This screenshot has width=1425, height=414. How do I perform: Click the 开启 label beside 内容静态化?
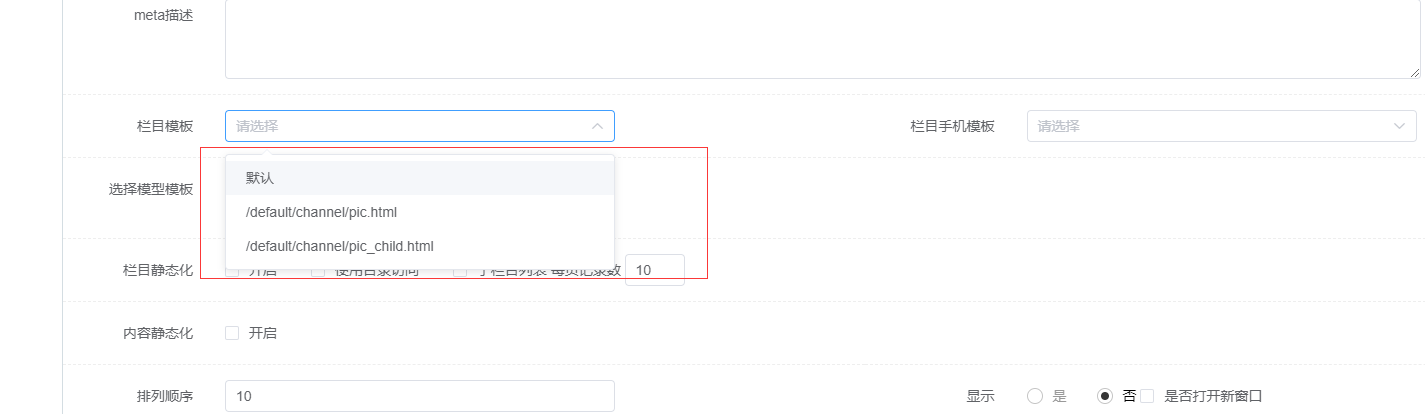pyautogui.click(x=263, y=333)
